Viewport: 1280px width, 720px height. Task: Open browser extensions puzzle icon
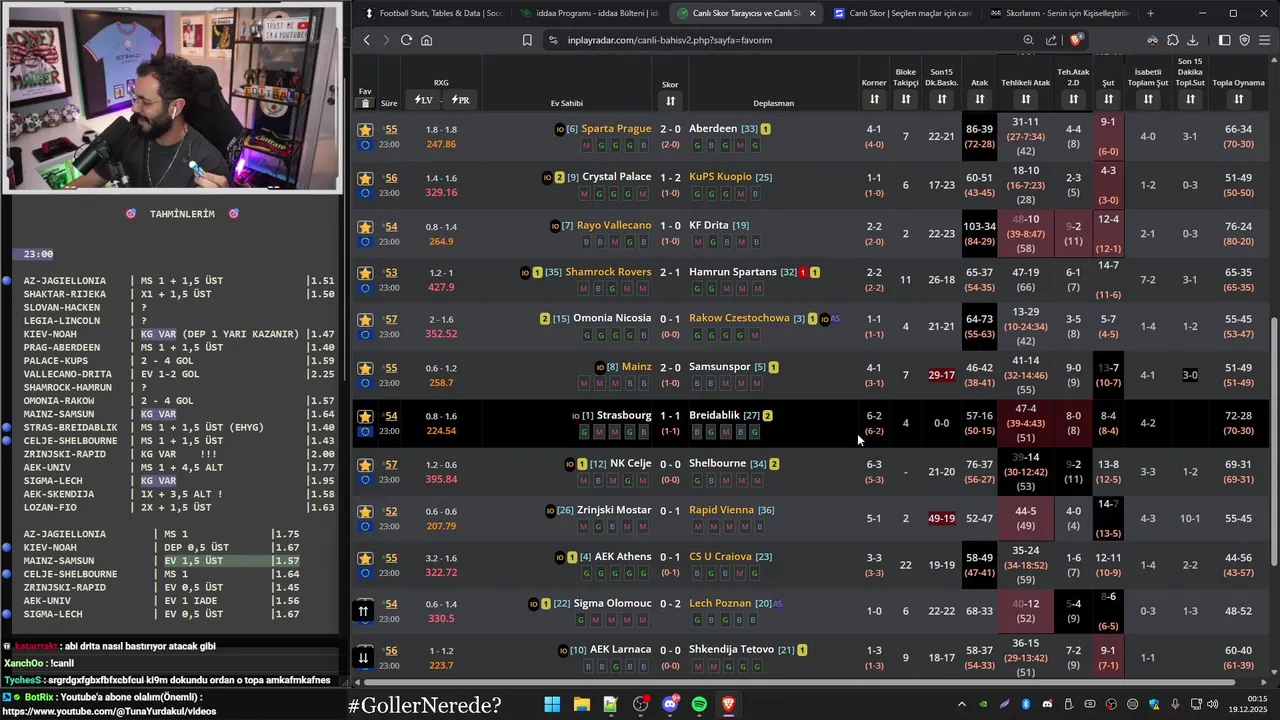(x=1172, y=40)
